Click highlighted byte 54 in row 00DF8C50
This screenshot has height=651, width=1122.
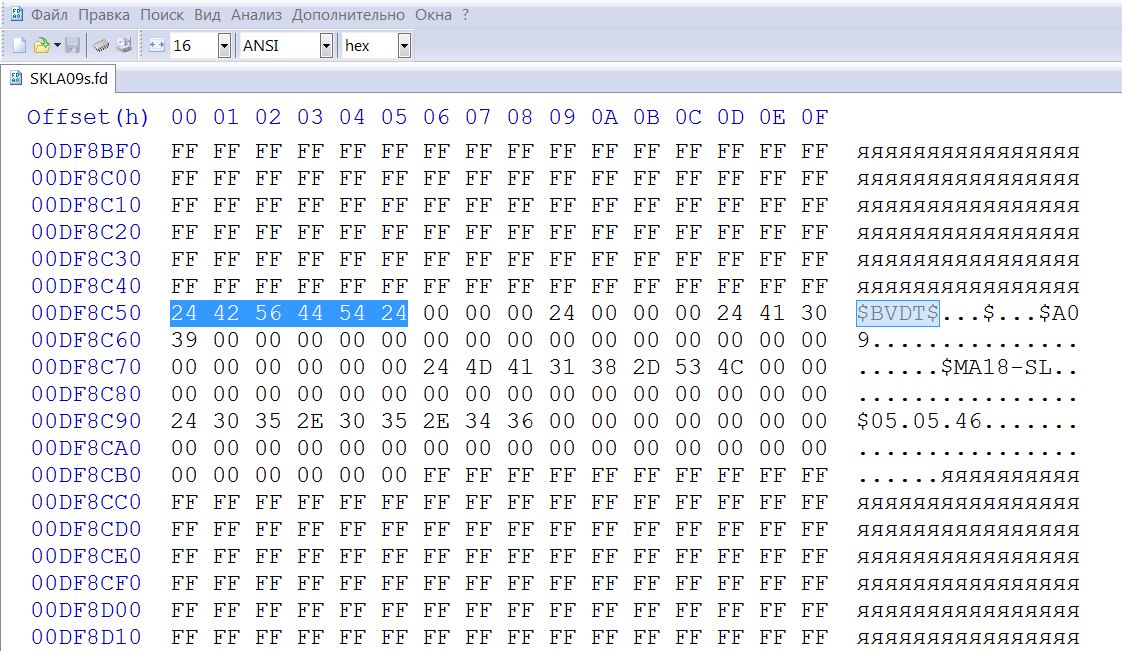click(x=352, y=313)
